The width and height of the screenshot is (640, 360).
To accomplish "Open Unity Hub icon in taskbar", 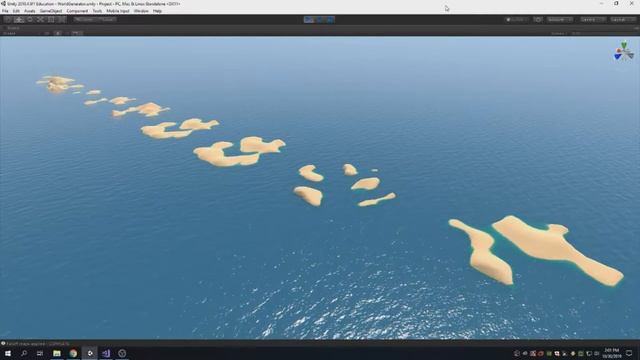I will [122, 353].
